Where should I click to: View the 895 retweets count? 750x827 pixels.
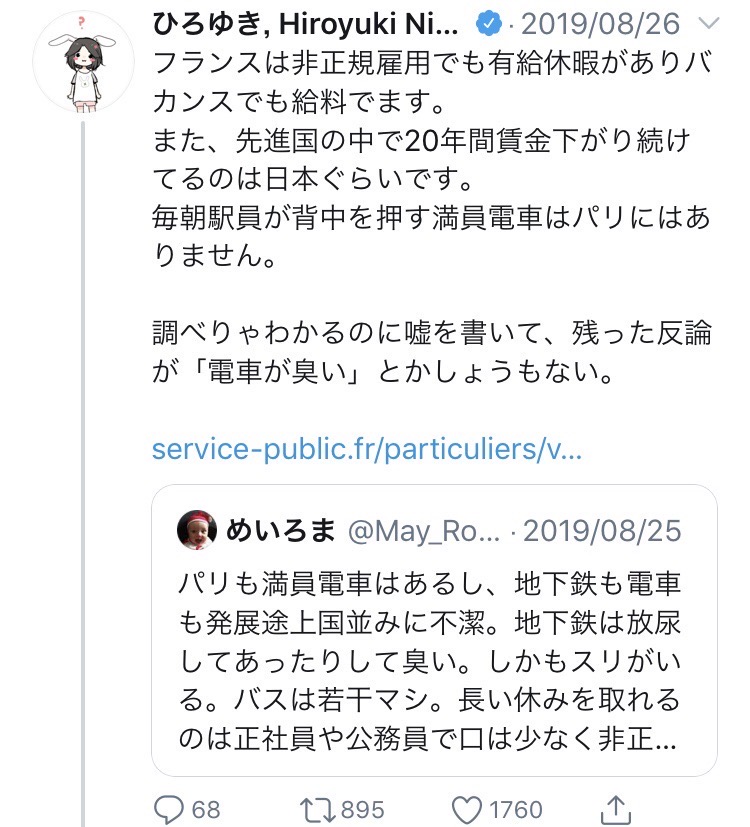click(363, 808)
